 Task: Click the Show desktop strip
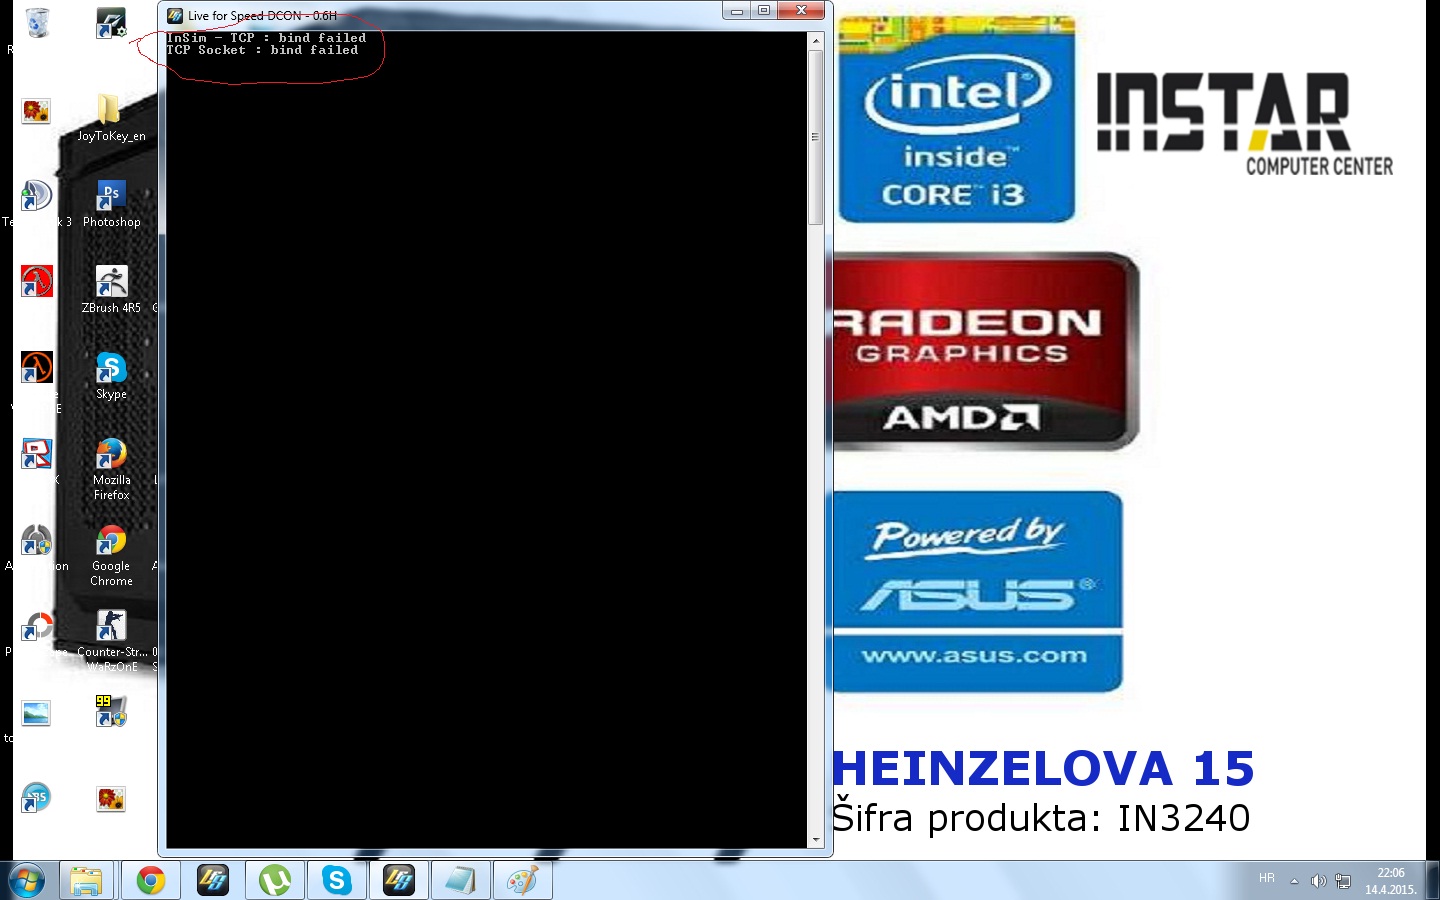click(x=1433, y=880)
